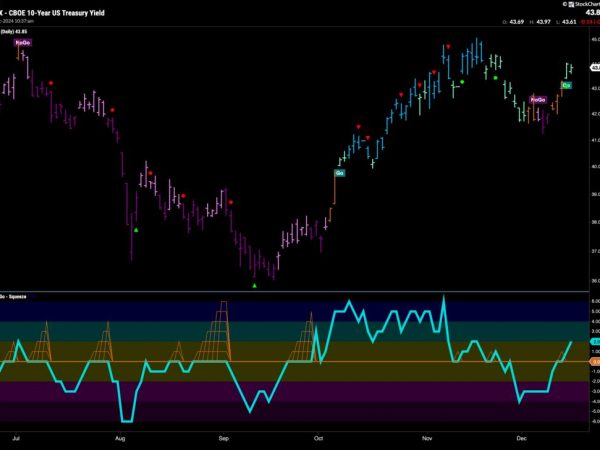Screen dimensions: 600x450
Task: Click the green triangle marker at the August low
Action: [136, 230]
